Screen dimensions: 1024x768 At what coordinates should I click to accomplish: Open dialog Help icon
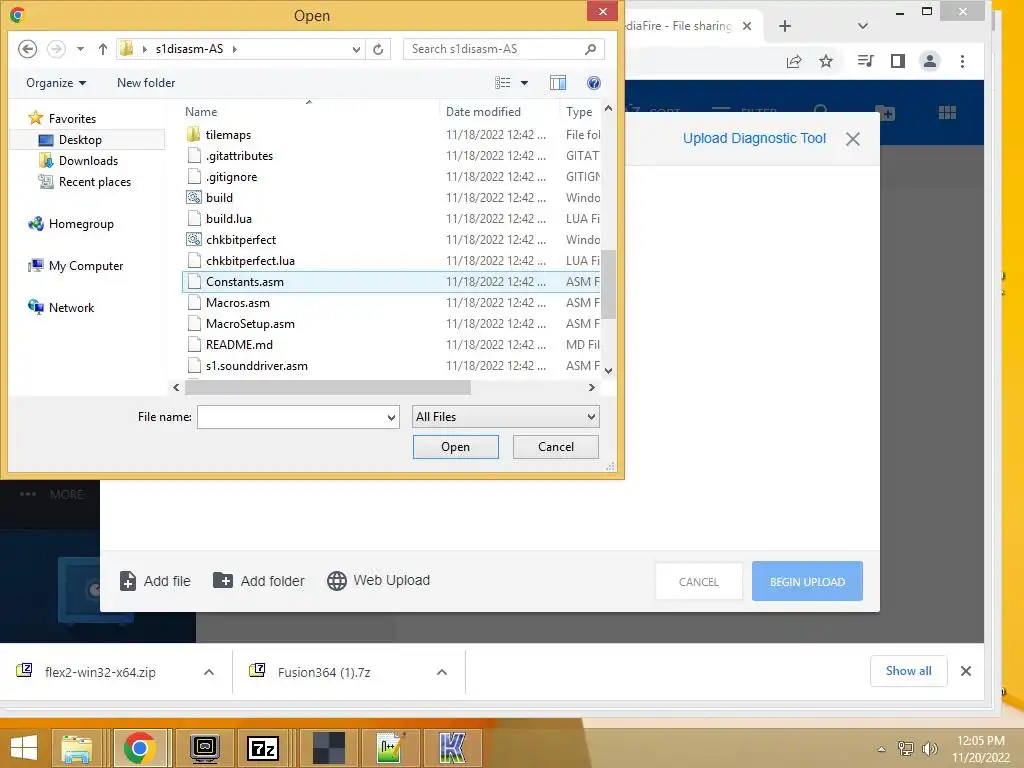pyautogui.click(x=594, y=83)
